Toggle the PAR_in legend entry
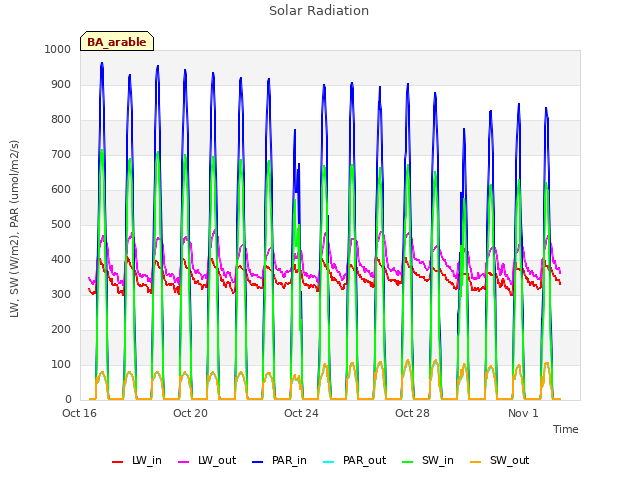 [x=280, y=461]
